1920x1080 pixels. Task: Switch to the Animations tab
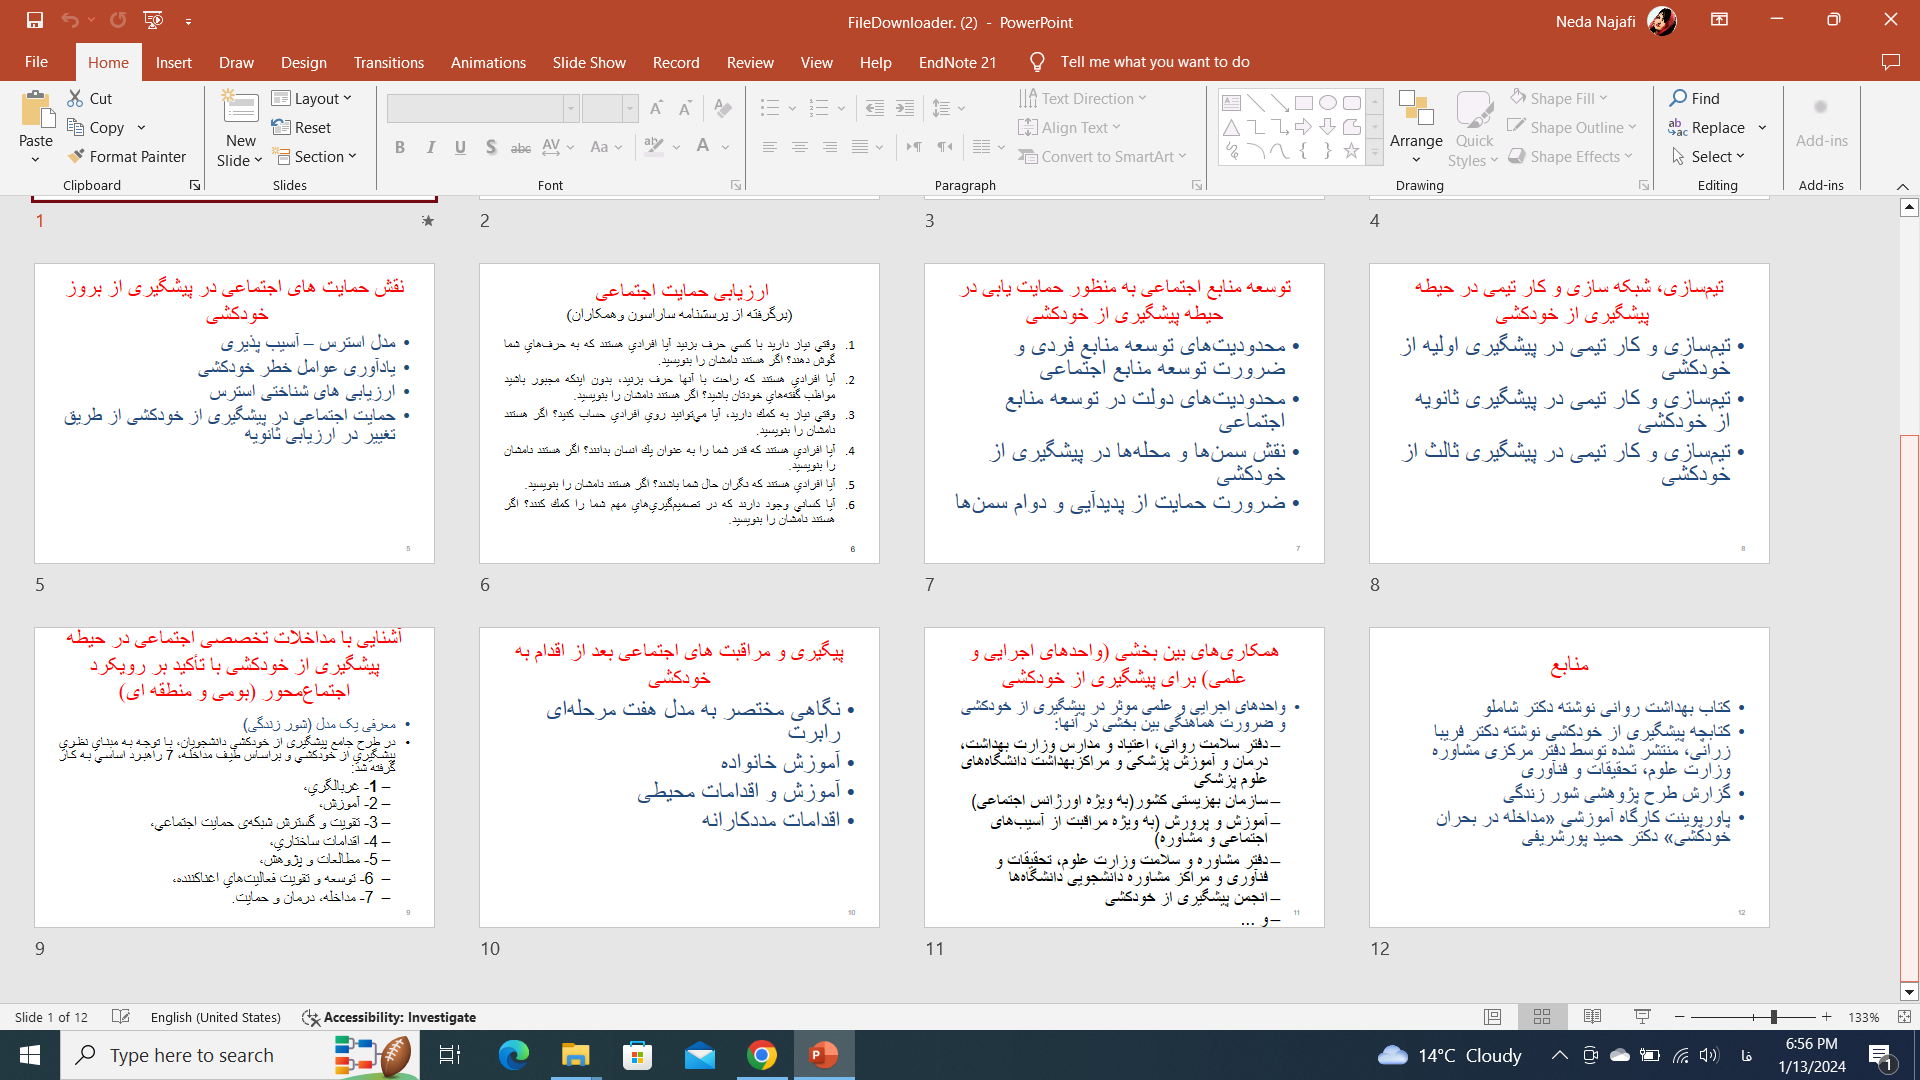(488, 62)
